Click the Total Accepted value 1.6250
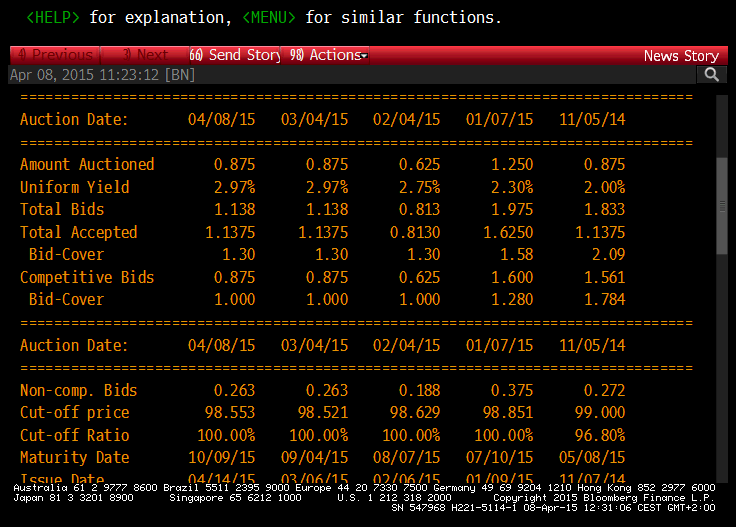736x527 pixels. click(x=508, y=232)
